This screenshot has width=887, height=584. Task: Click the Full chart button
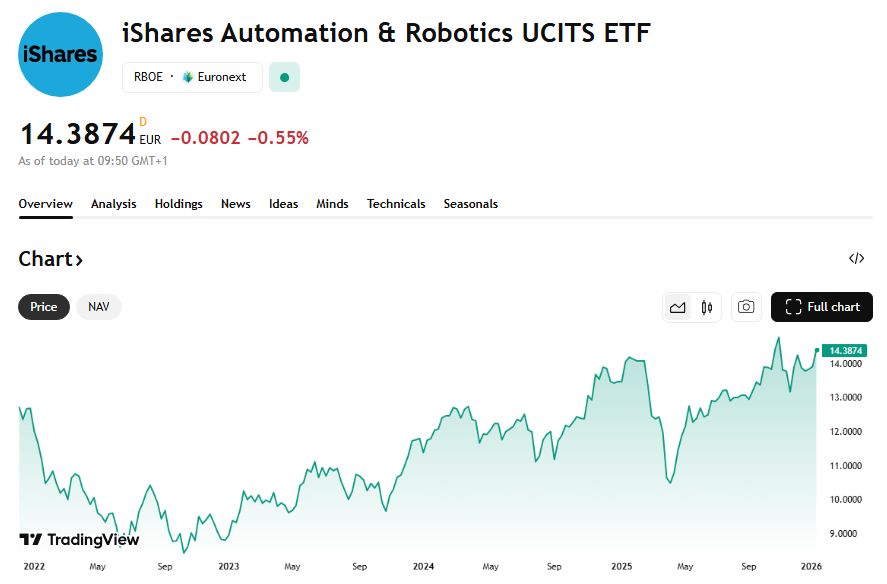[821, 307]
